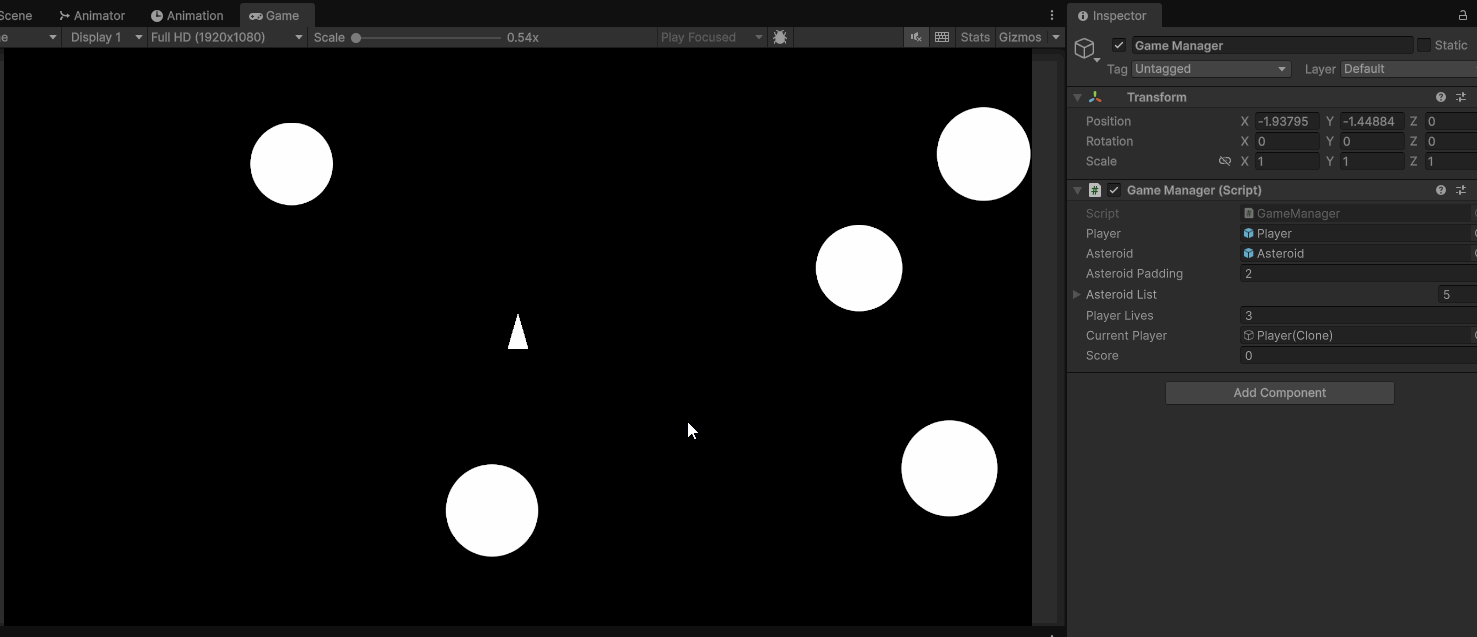Screen dimensions: 1477x637
Task: Open the Display 1 dropdown
Action: [x=106, y=37]
